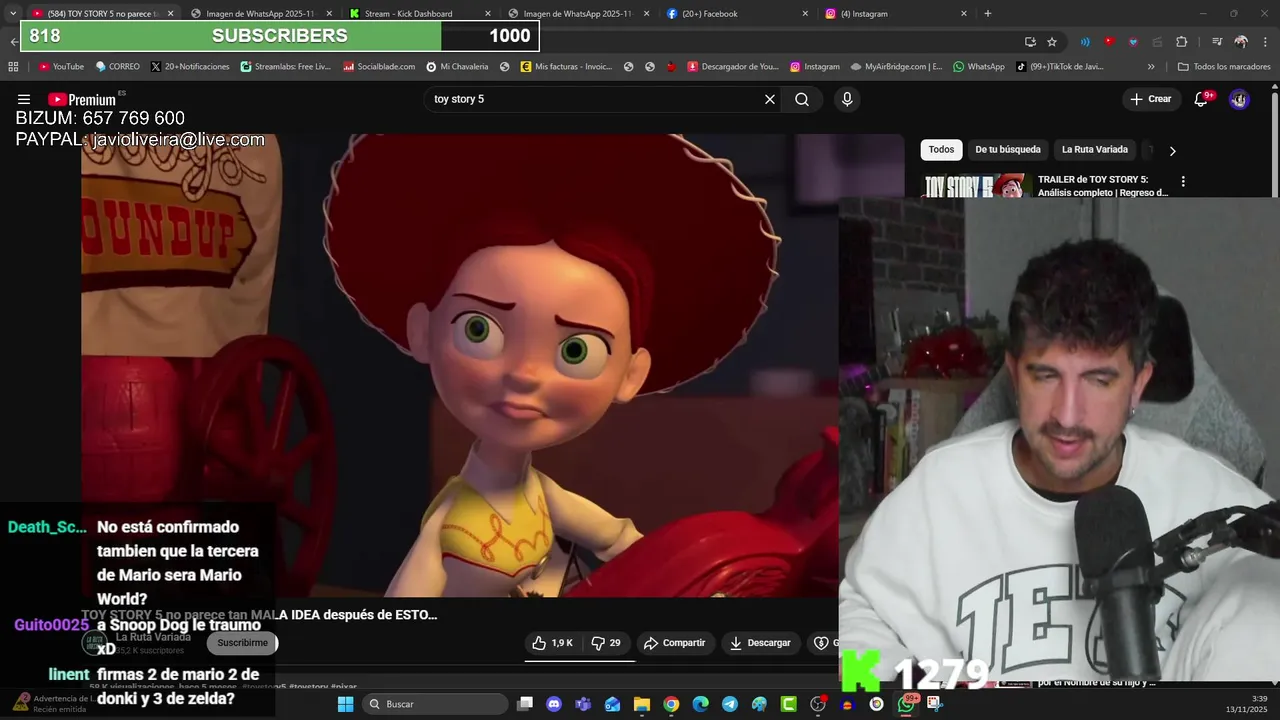This screenshot has width=1280, height=720.
Task: Start voice search with the microphone
Action: tap(847, 99)
